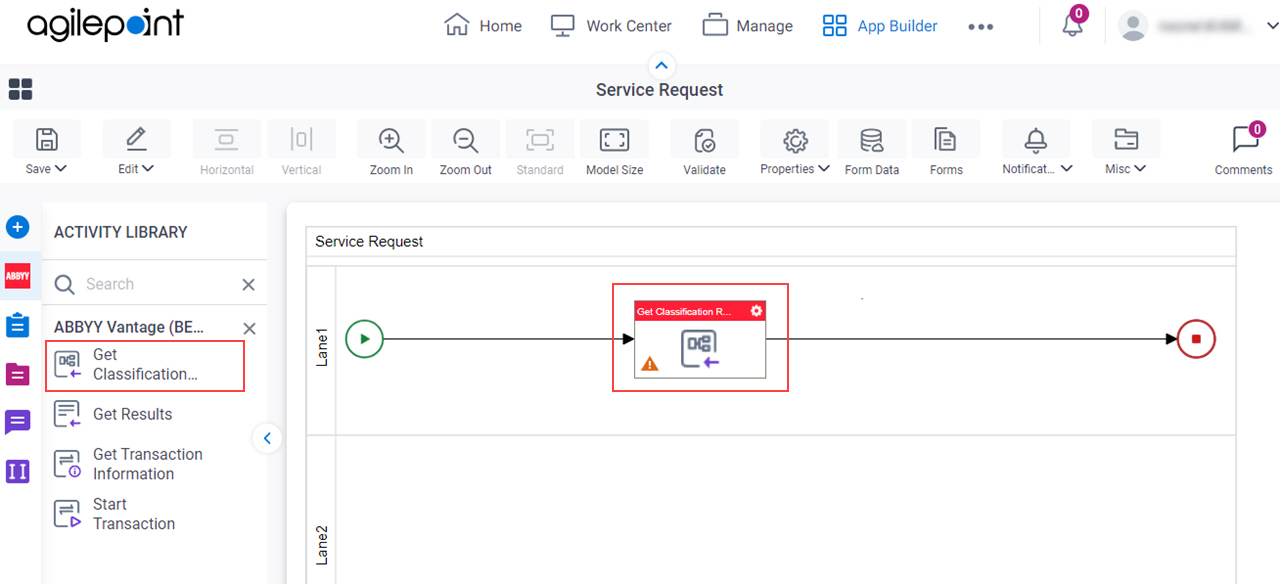Open Form Data

(x=872, y=151)
